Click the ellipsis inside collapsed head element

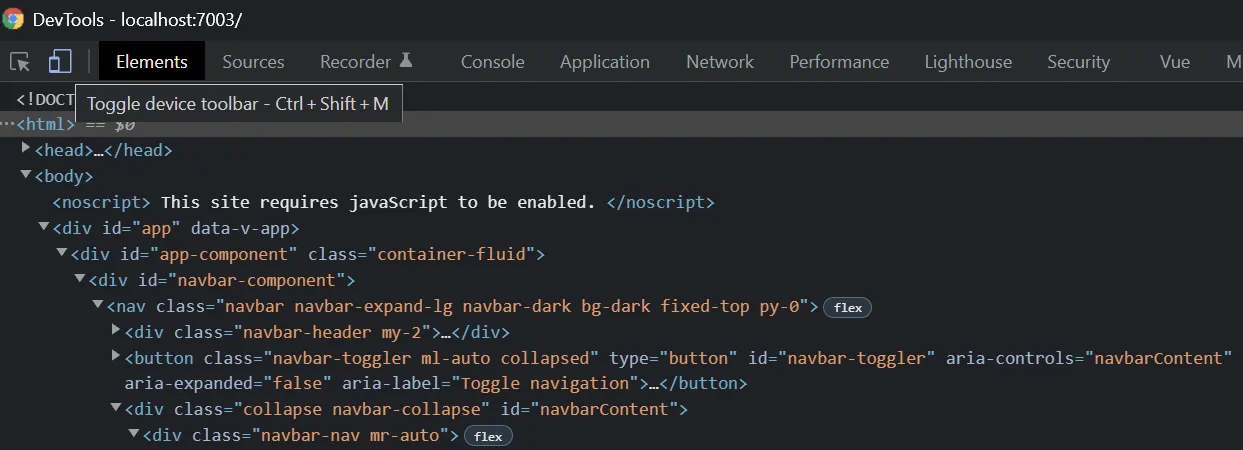coord(98,150)
